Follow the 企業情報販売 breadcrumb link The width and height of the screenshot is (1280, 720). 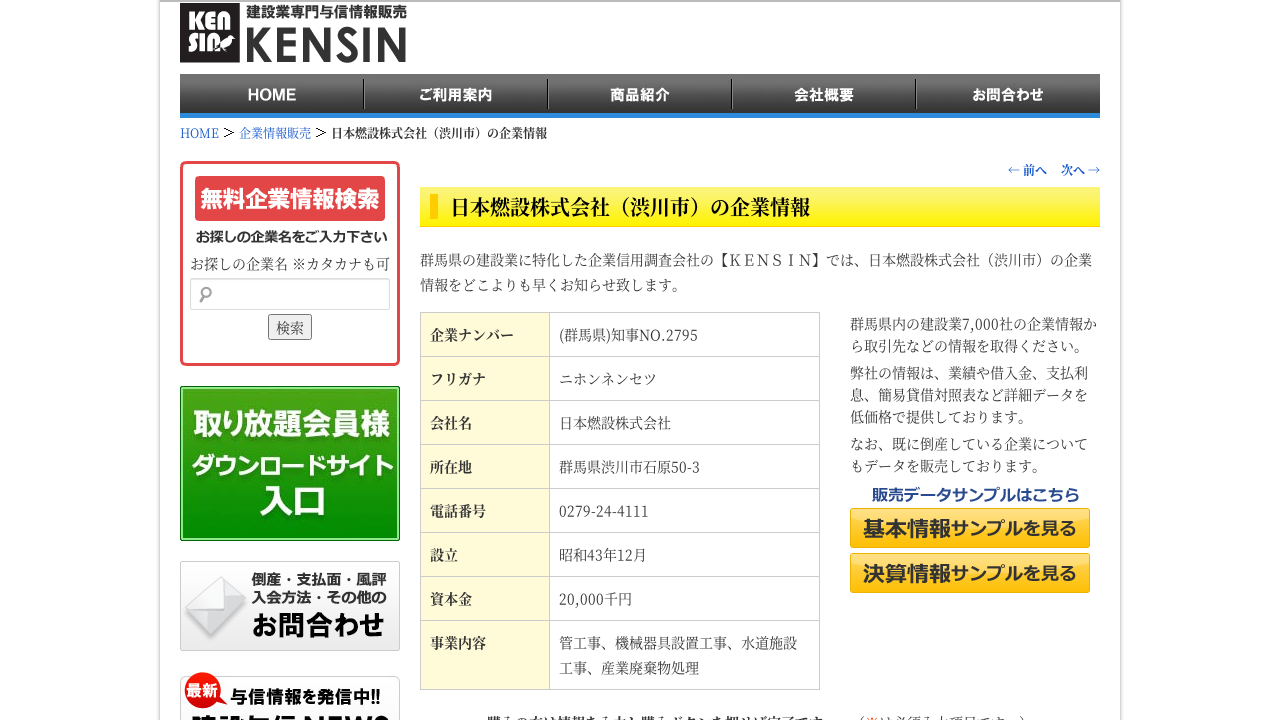pyautogui.click(x=275, y=133)
